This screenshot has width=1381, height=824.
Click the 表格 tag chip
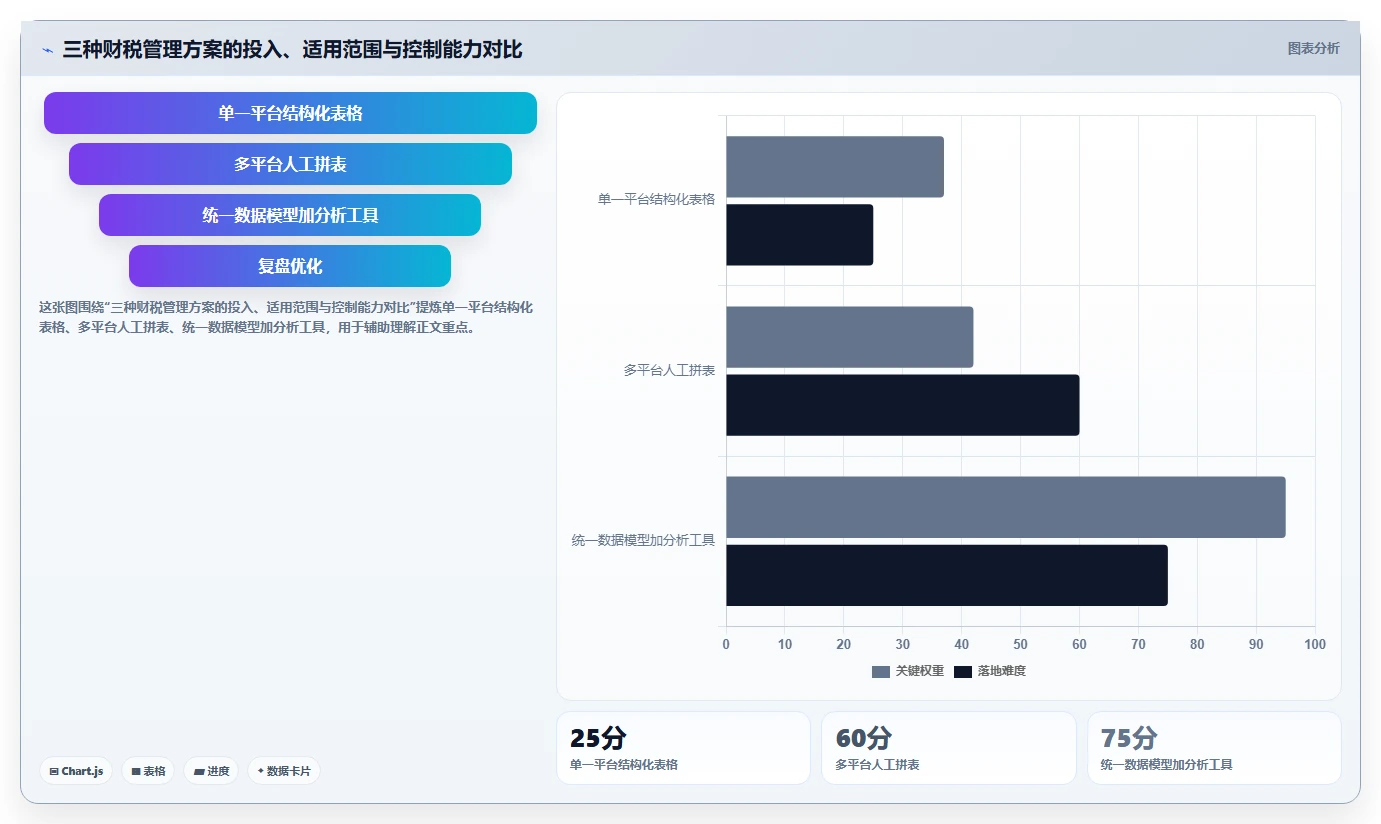coord(148,771)
